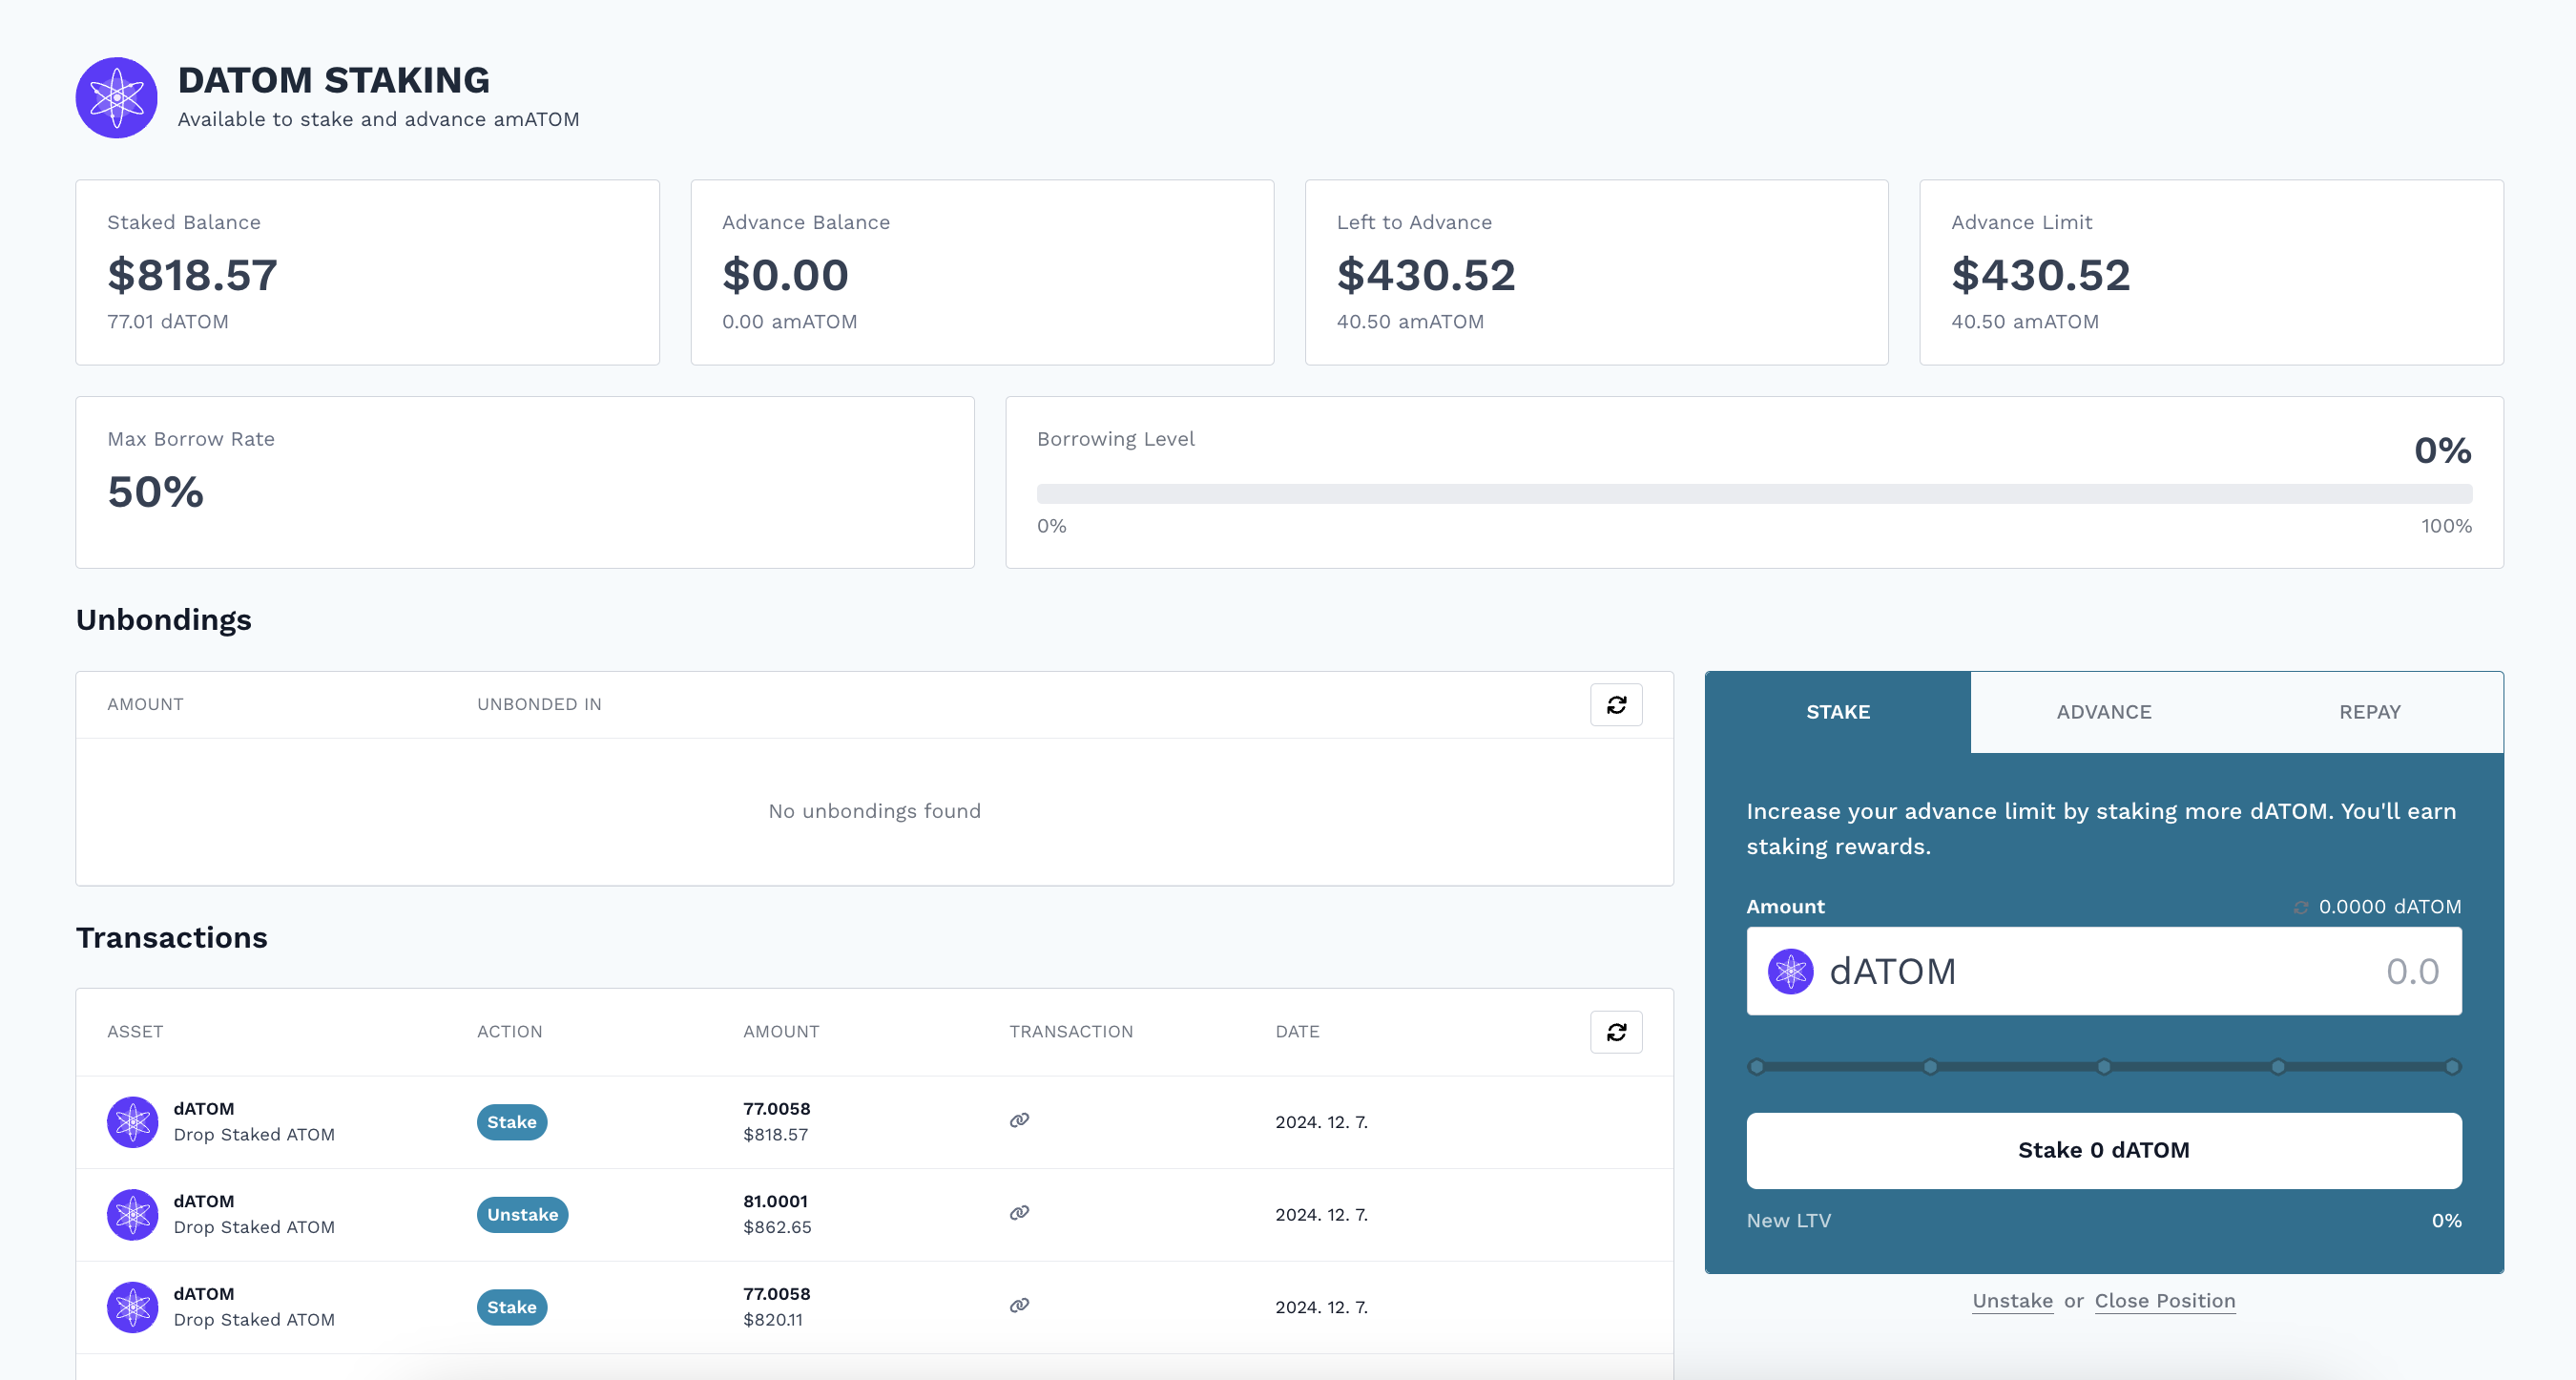Refresh the Unbondings table
Image resolution: width=2576 pixels, height=1380 pixels.
[1616, 705]
